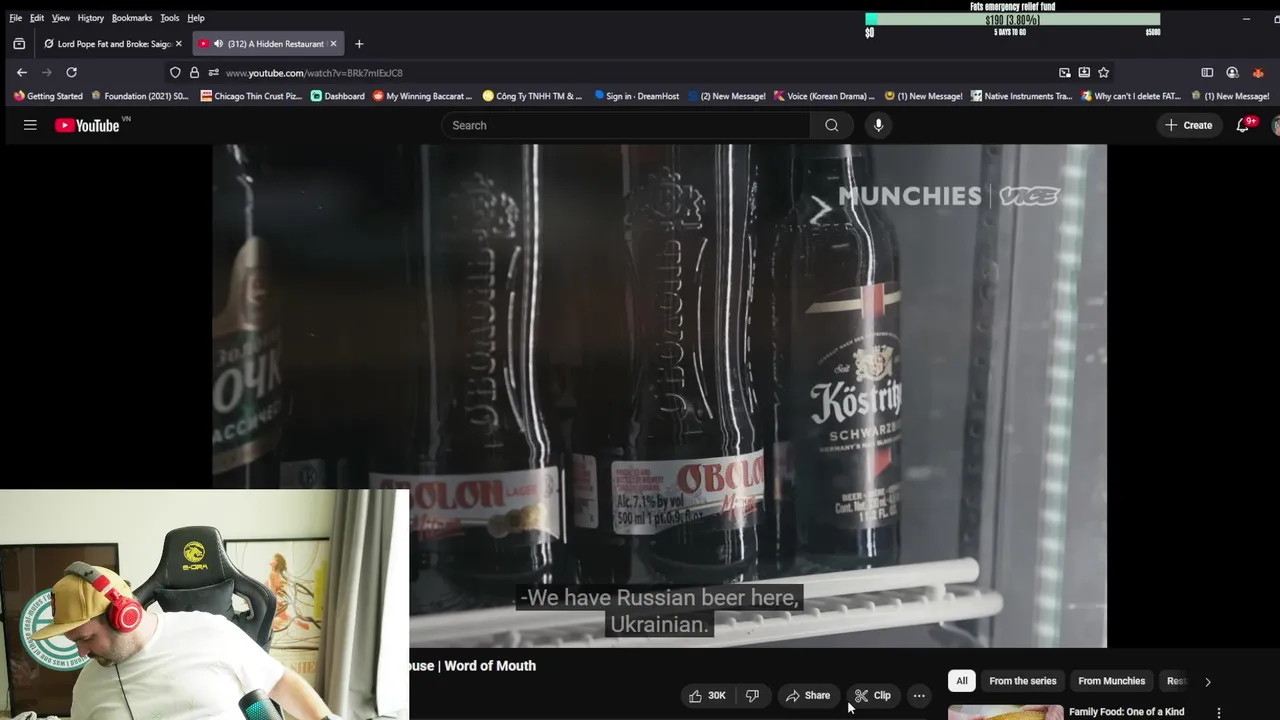Filter by From Munchies chip
1280x720 pixels.
(x=1112, y=681)
